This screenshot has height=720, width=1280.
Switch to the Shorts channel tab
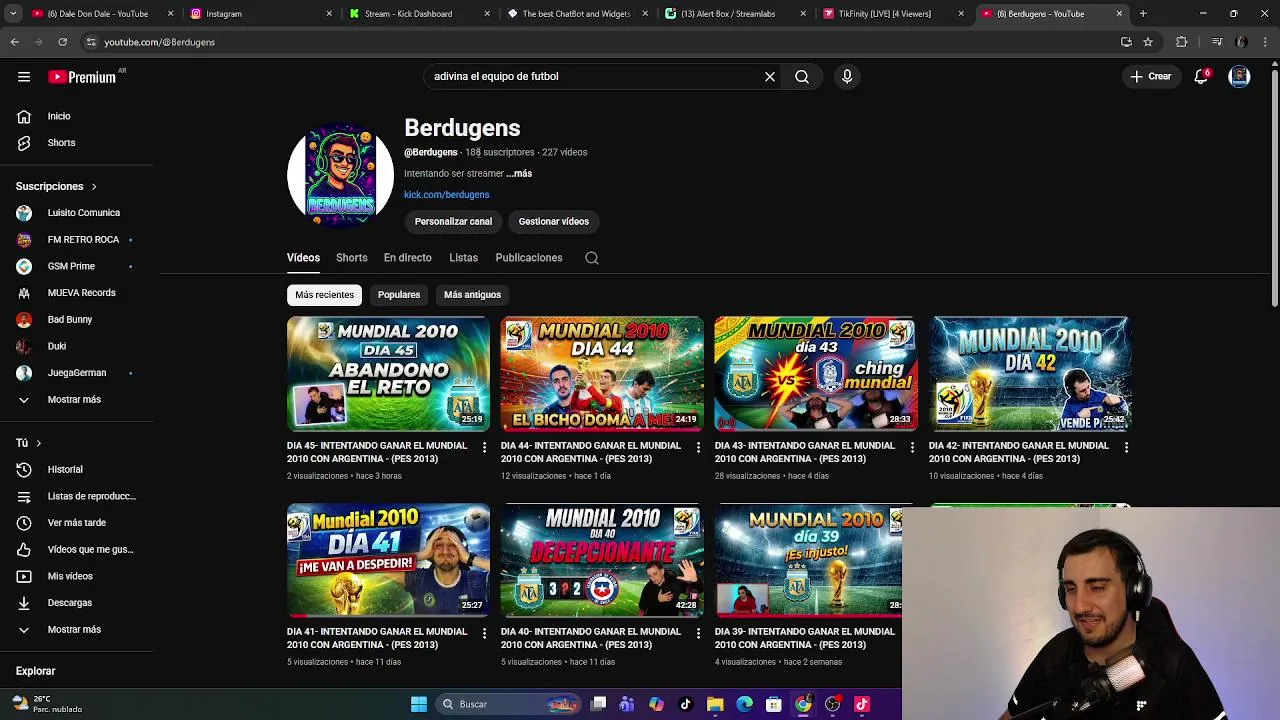(351, 258)
